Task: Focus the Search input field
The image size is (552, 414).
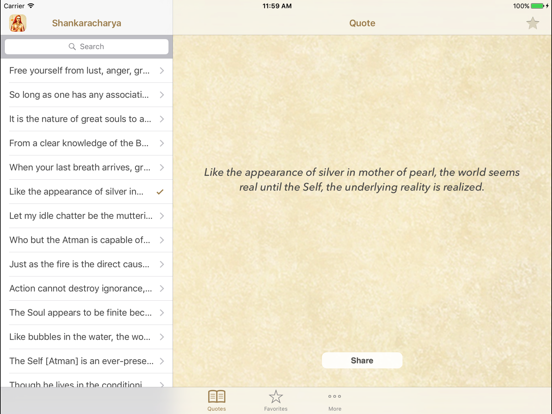Action: (x=87, y=46)
